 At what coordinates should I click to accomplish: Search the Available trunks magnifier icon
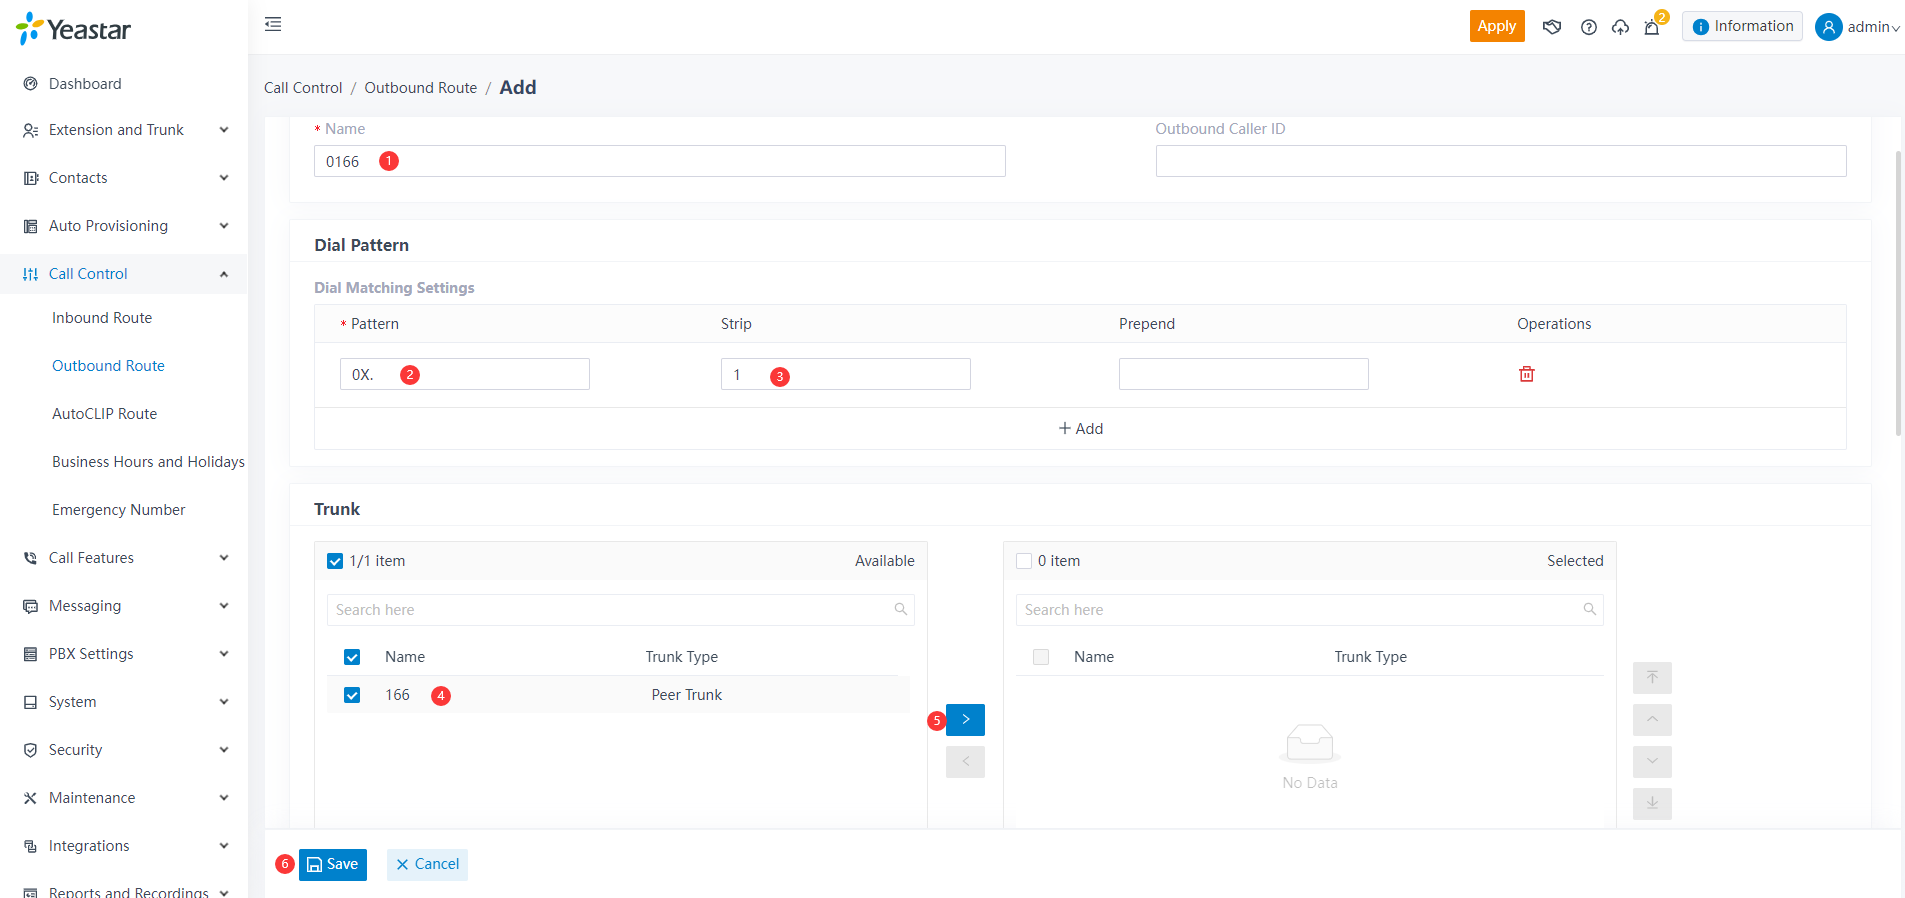point(901,610)
